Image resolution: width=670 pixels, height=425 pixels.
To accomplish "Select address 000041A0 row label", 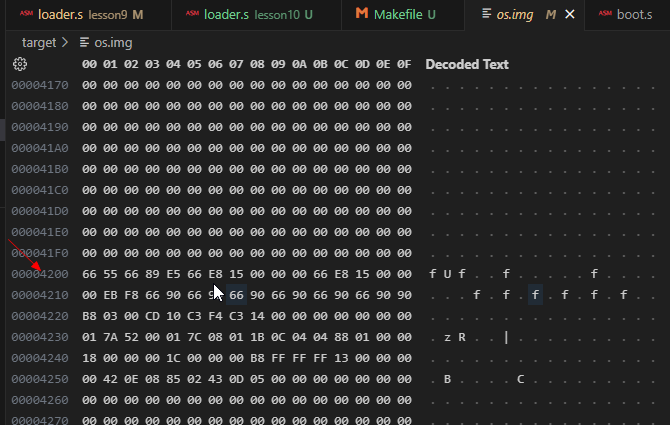I will point(40,148).
